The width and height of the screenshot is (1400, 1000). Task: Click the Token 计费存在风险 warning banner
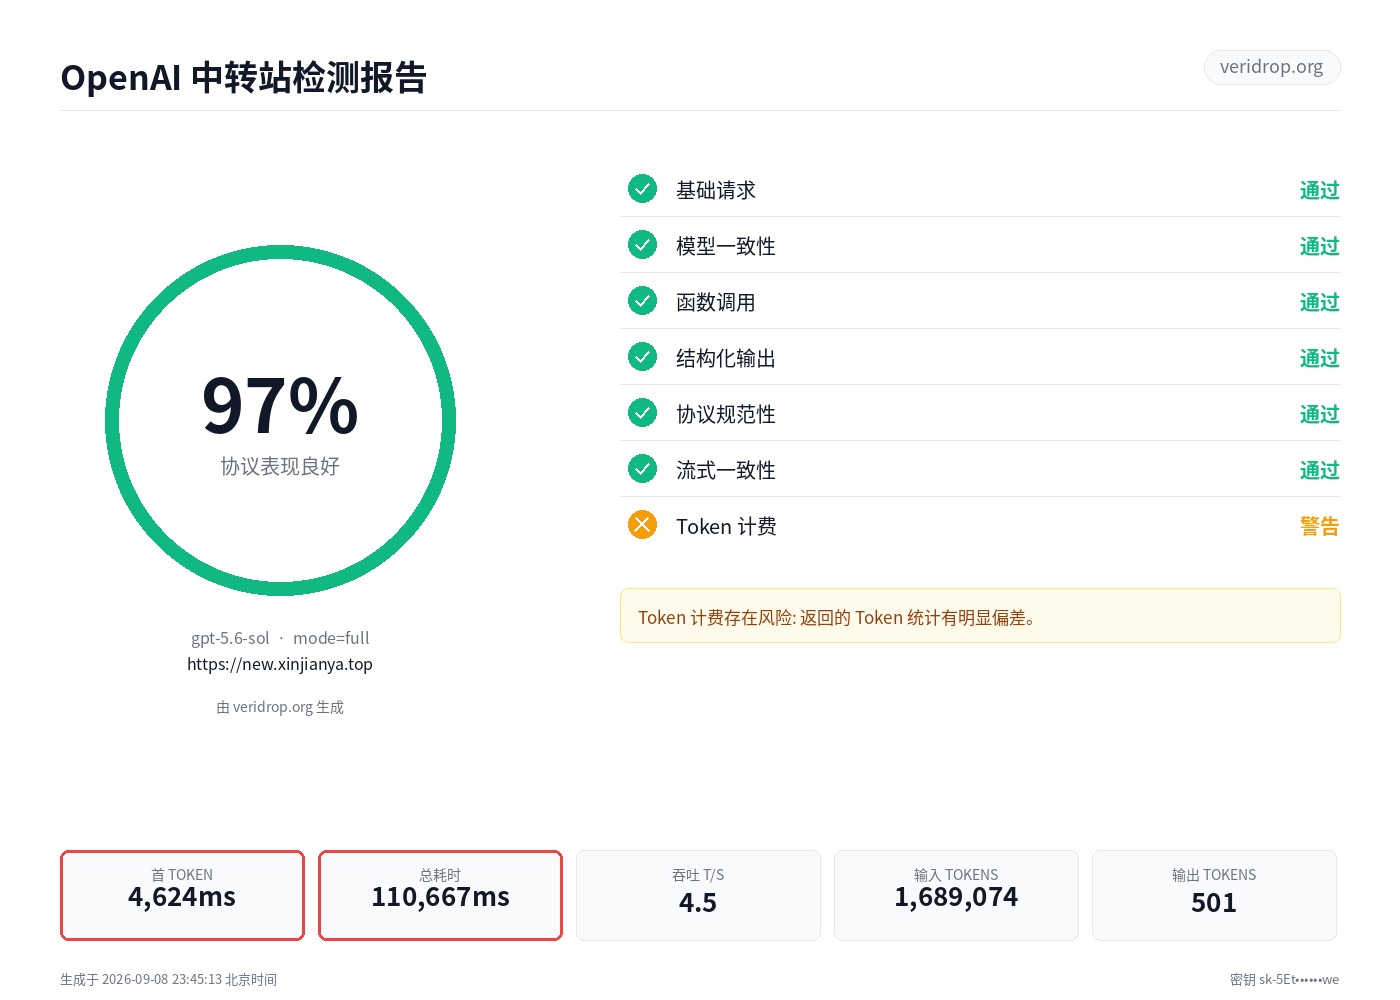980,616
